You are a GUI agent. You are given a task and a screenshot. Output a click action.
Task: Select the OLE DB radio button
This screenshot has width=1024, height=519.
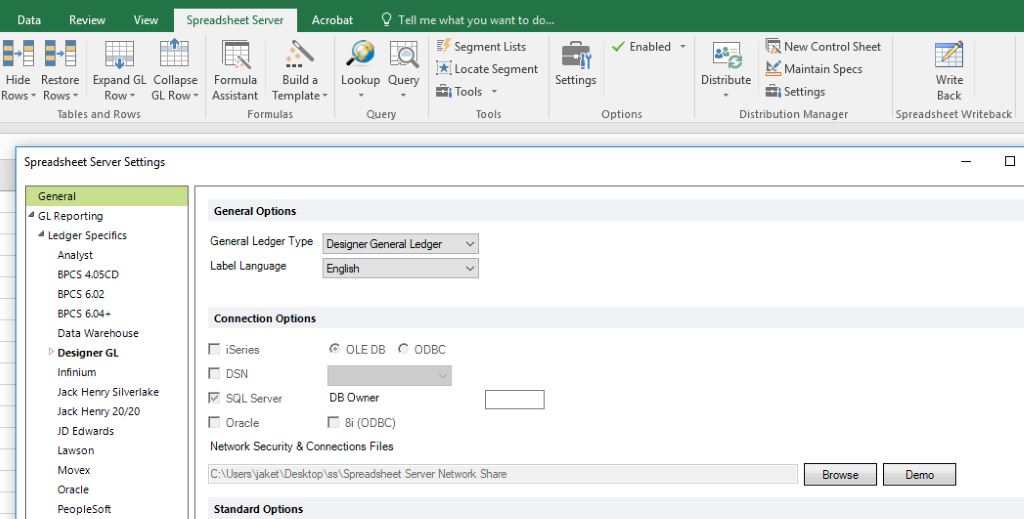click(334, 349)
